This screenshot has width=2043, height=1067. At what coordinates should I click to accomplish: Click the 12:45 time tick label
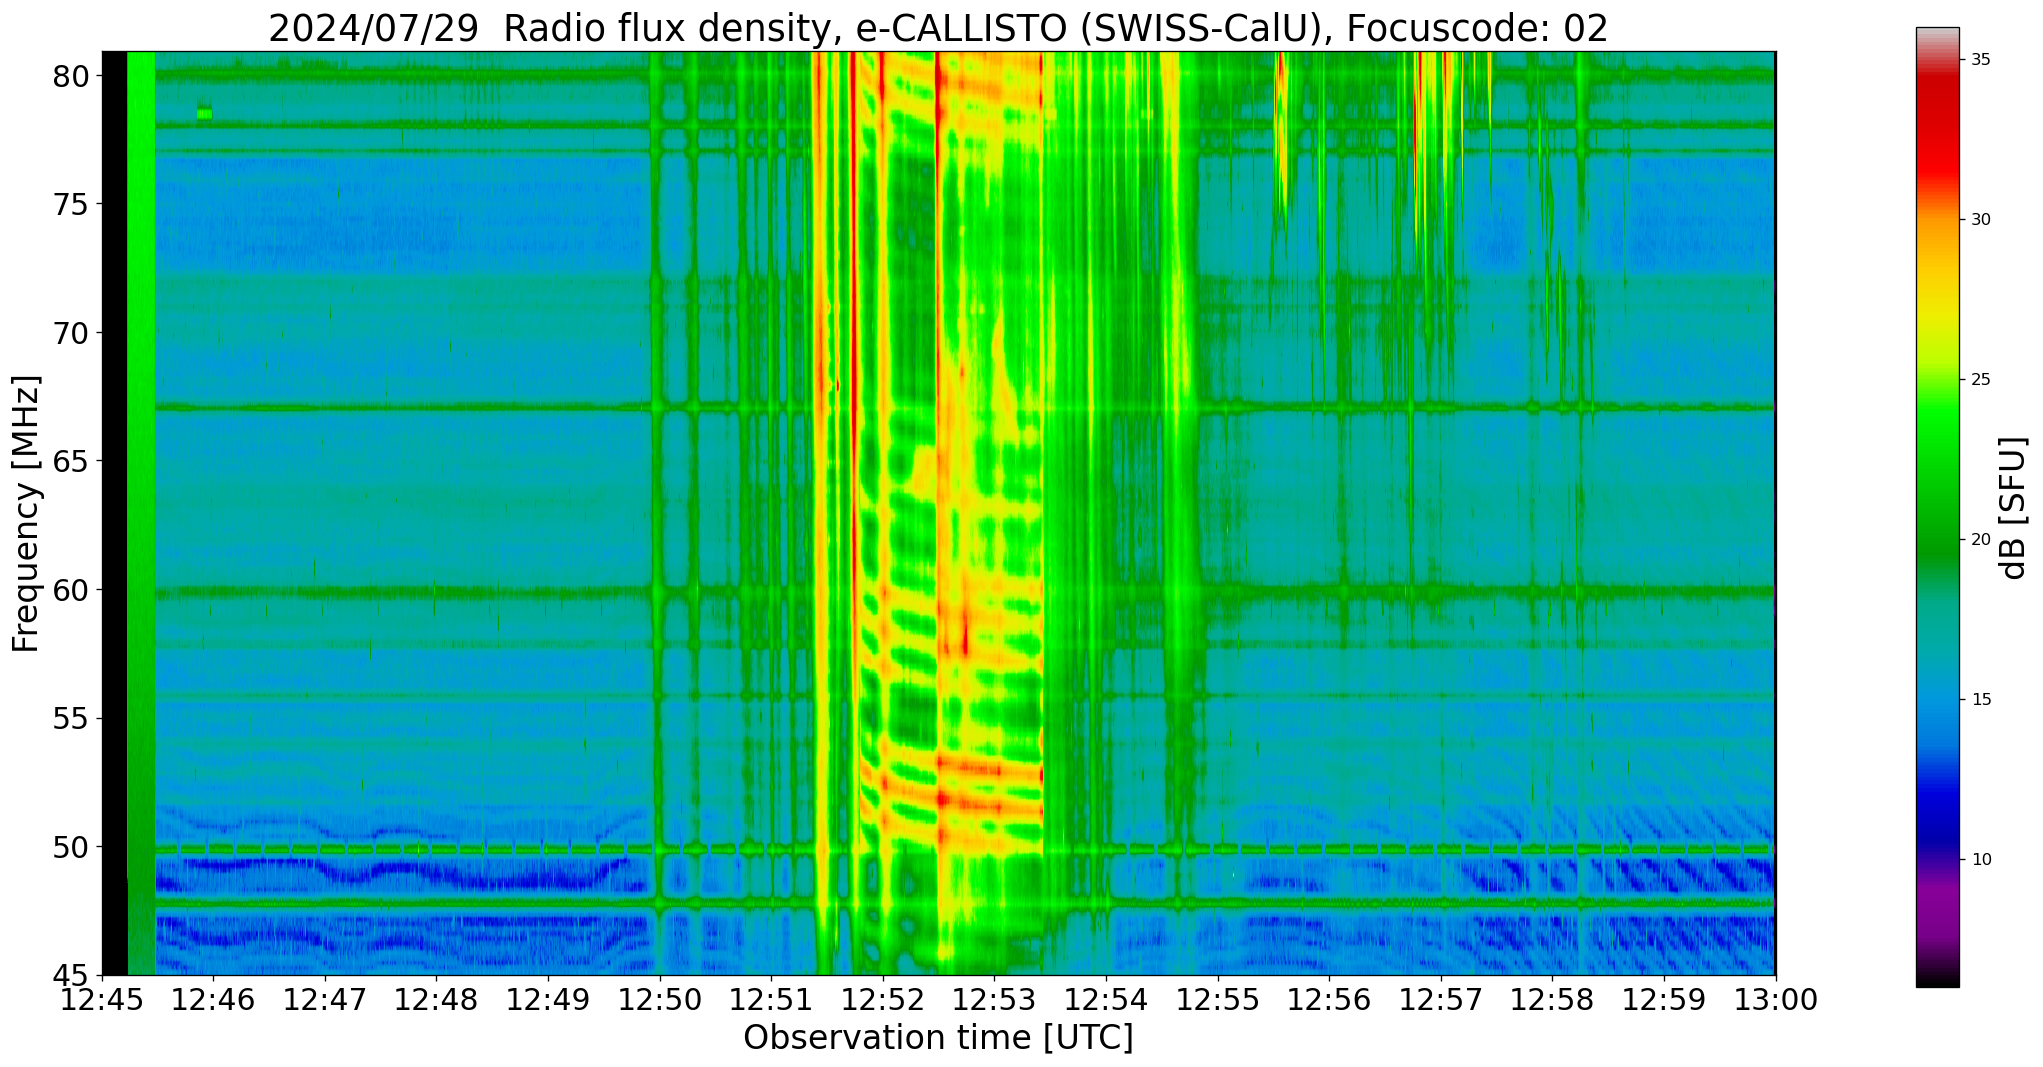coord(103,1000)
